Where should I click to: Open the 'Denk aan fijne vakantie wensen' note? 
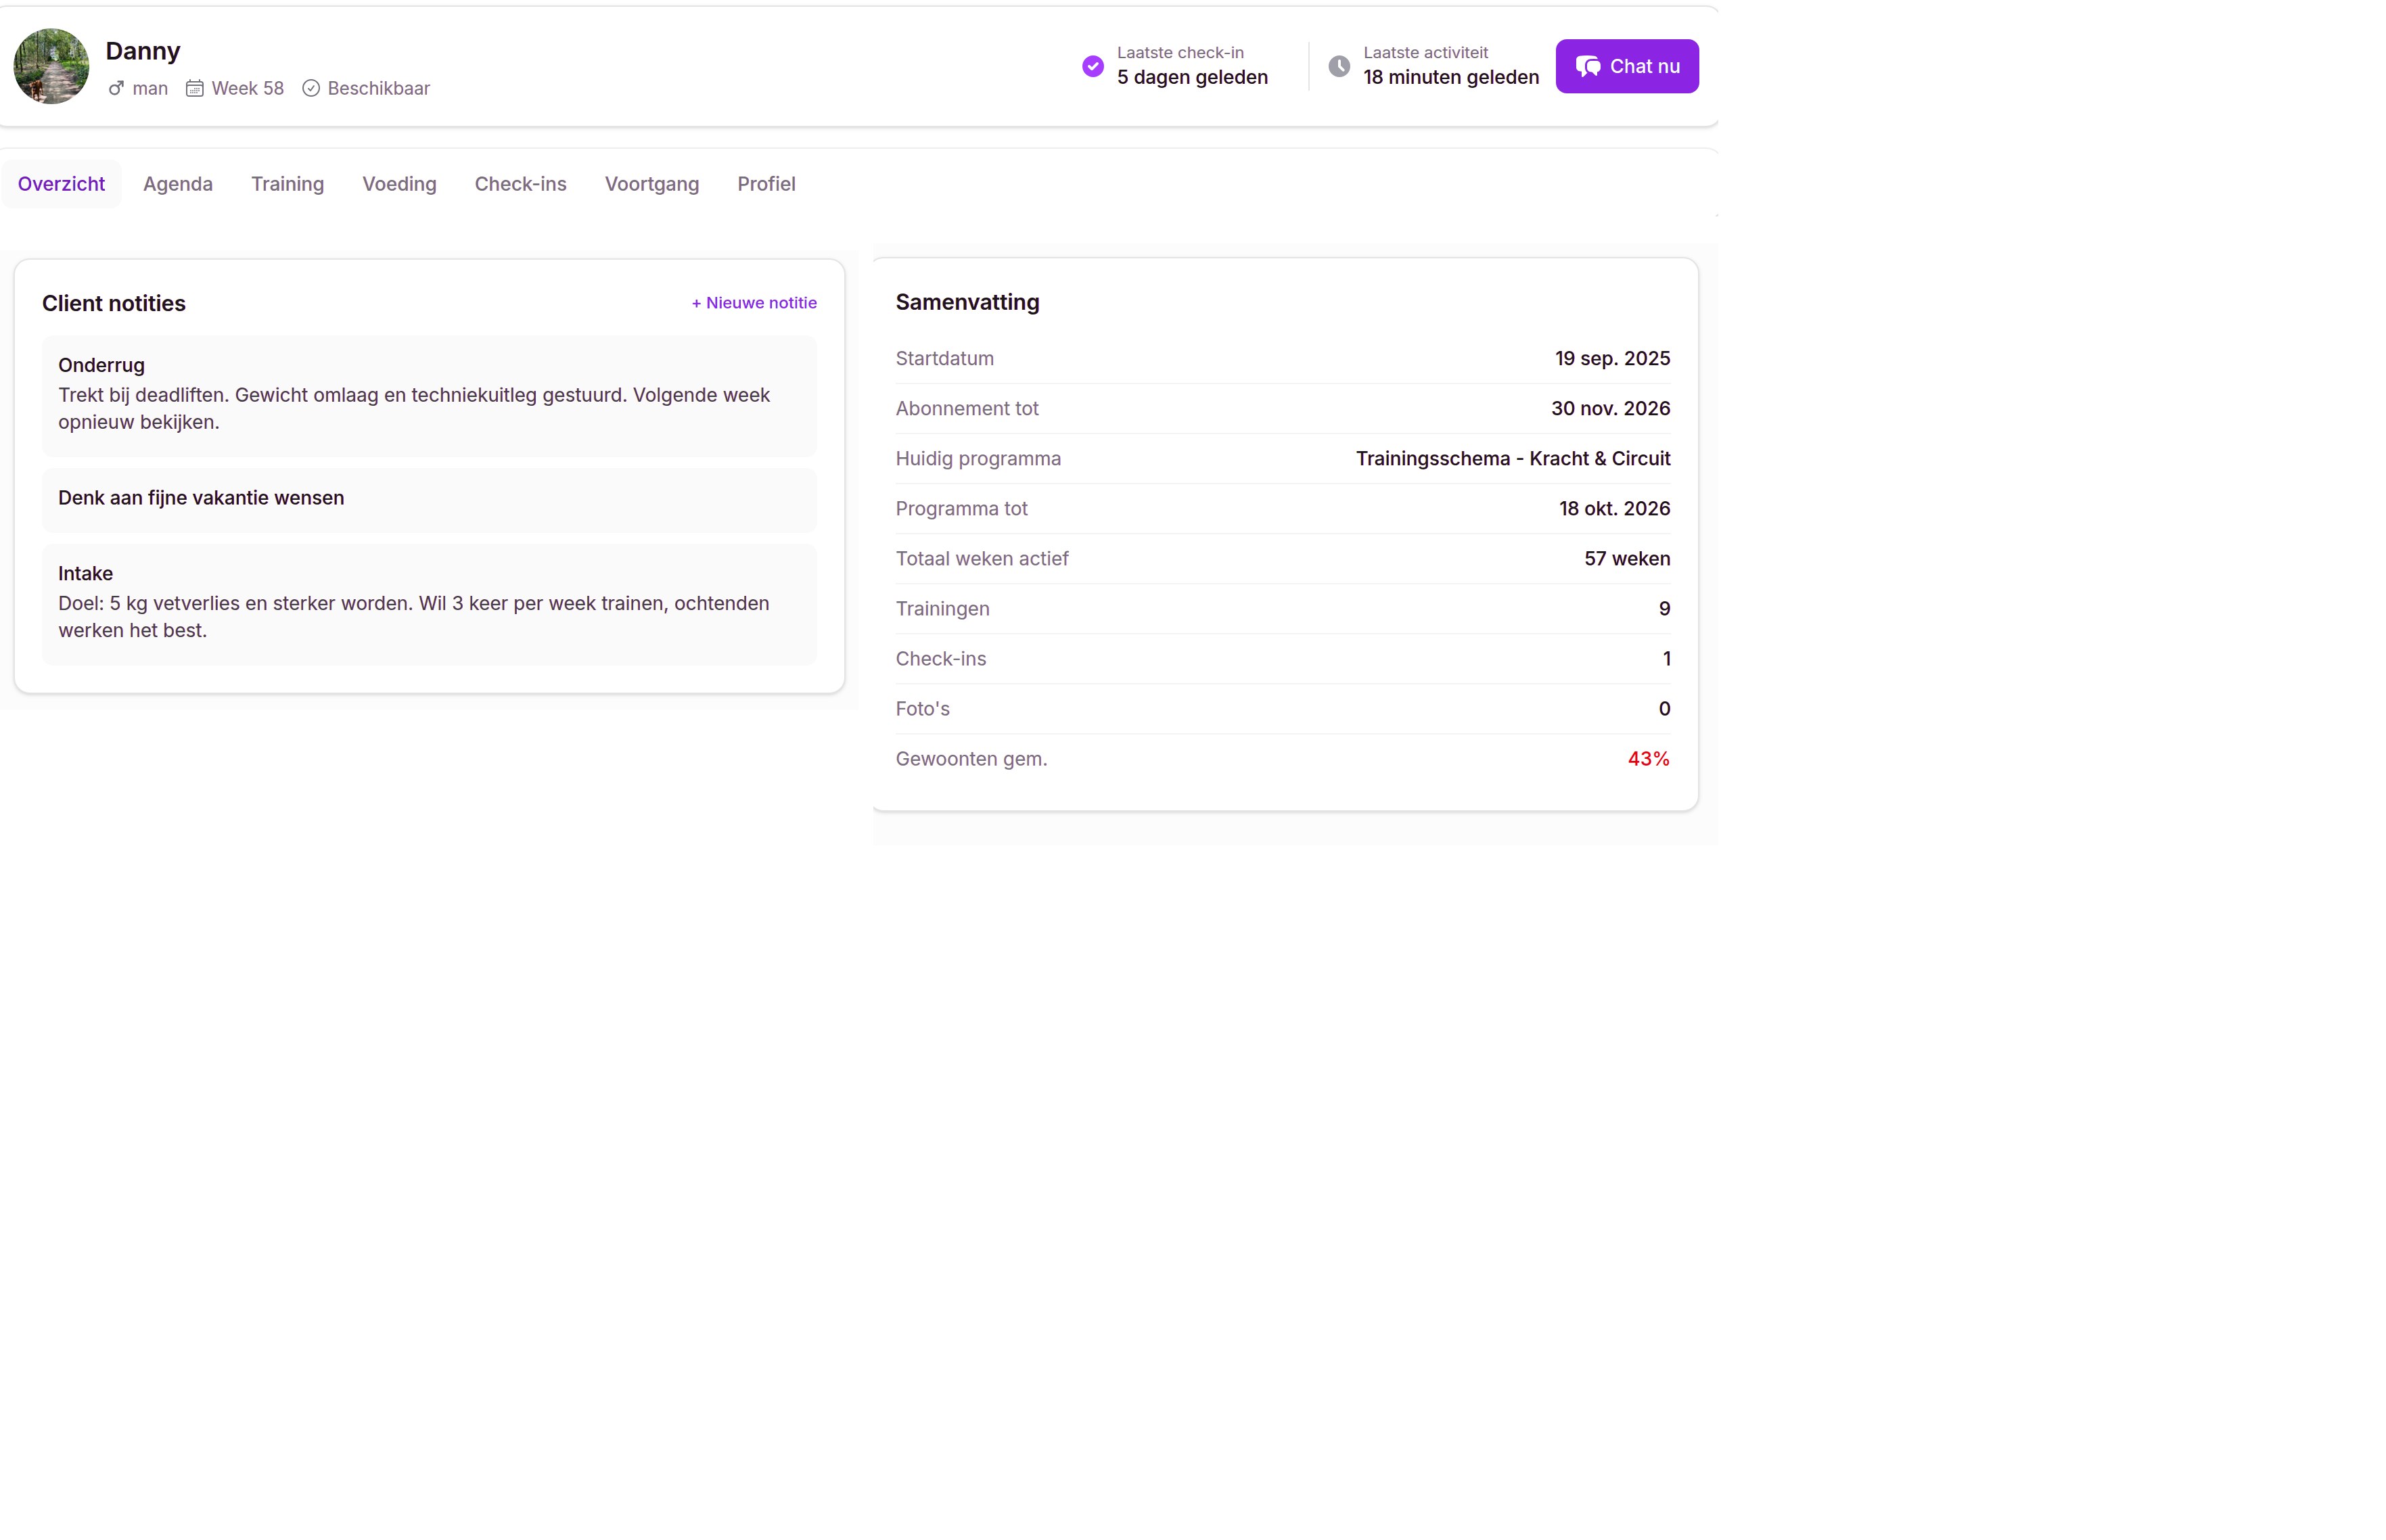tap(429, 499)
